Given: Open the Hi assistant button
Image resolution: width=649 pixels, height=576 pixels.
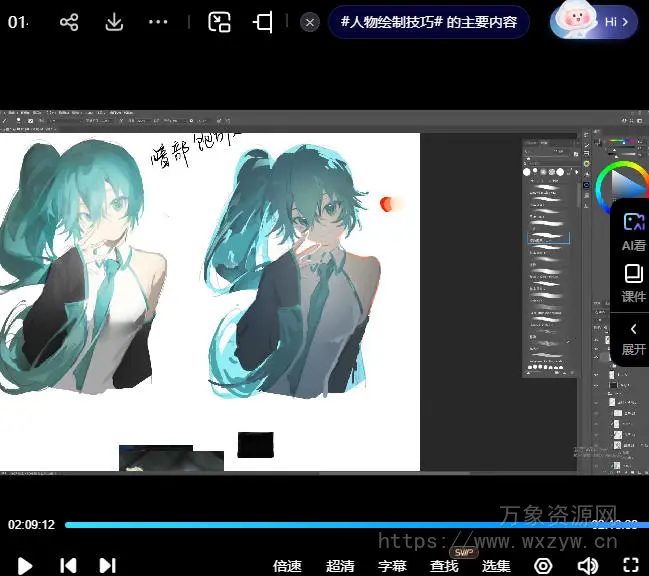Looking at the screenshot, I should pos(594,21).
